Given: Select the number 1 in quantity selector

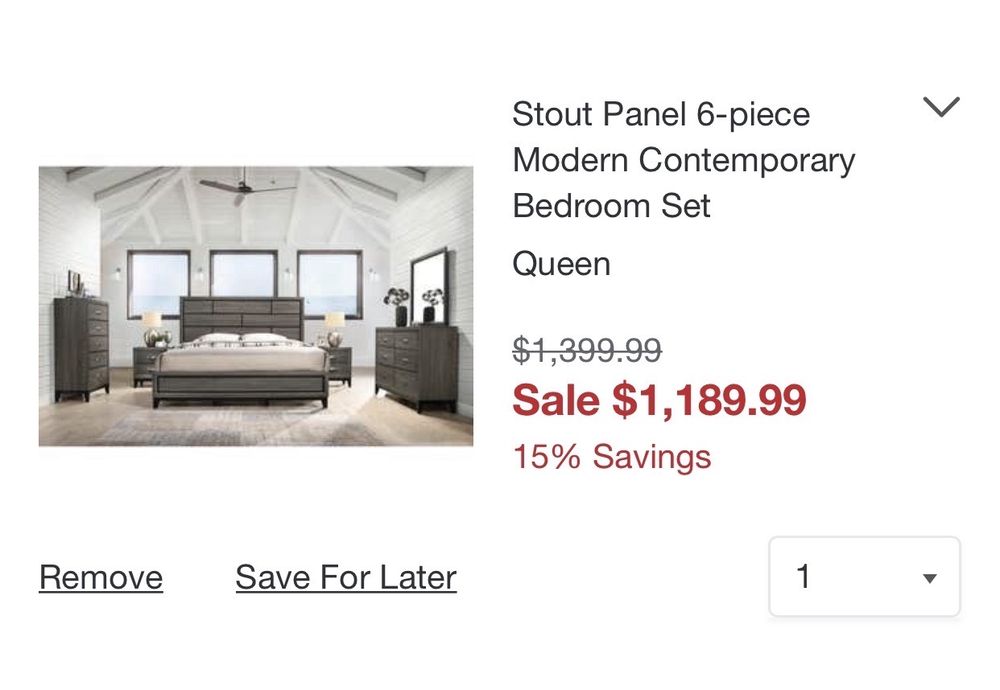Looking at the screenshot, I should [x=804, y=577].
